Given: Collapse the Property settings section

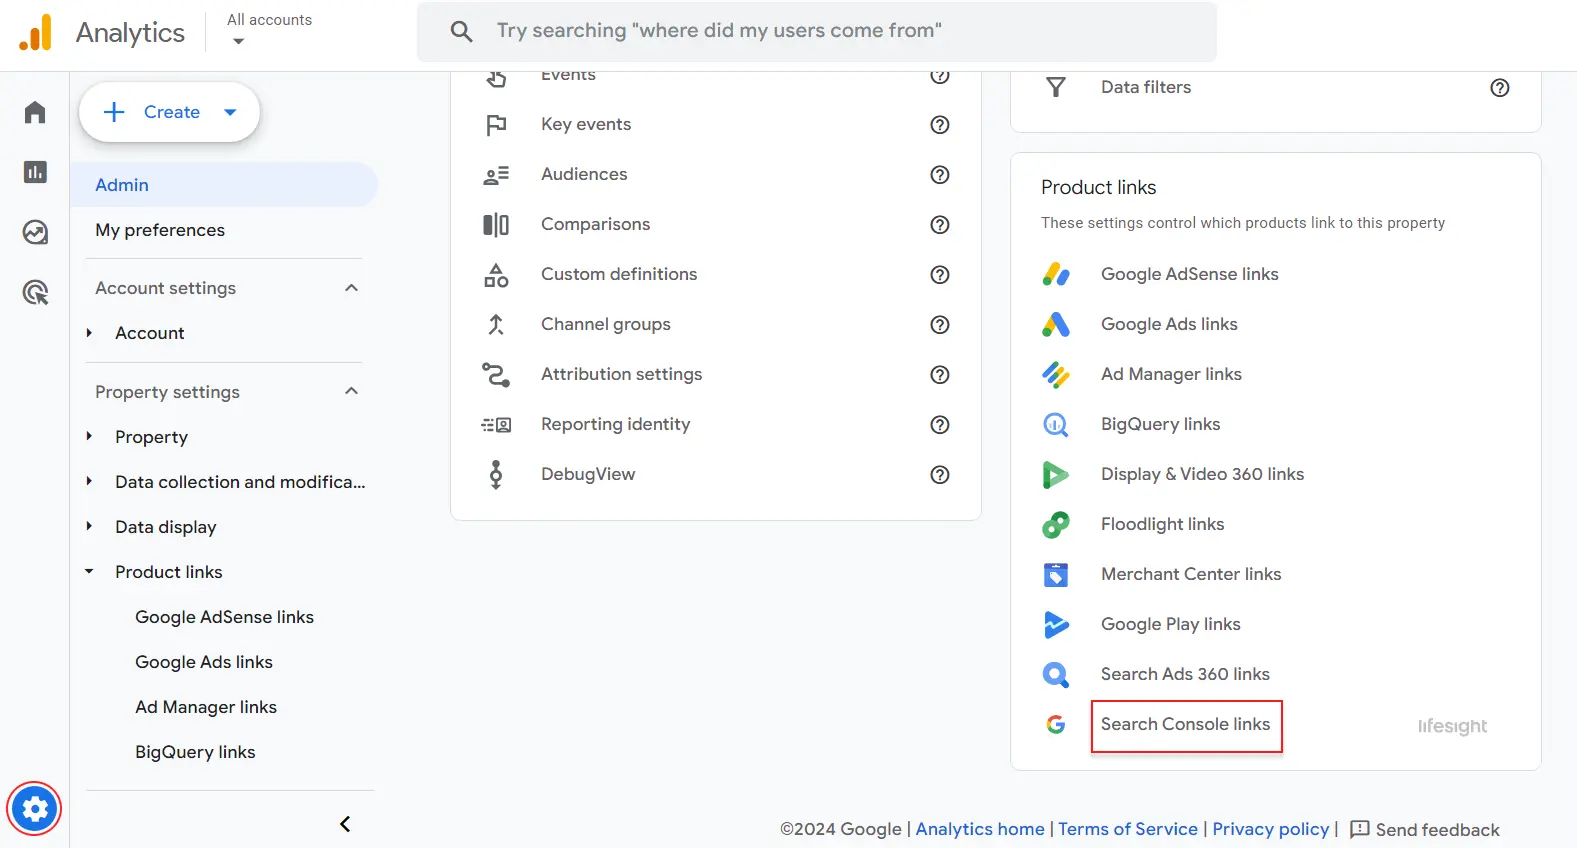Looking at the screenshot, I should [351, 391].
